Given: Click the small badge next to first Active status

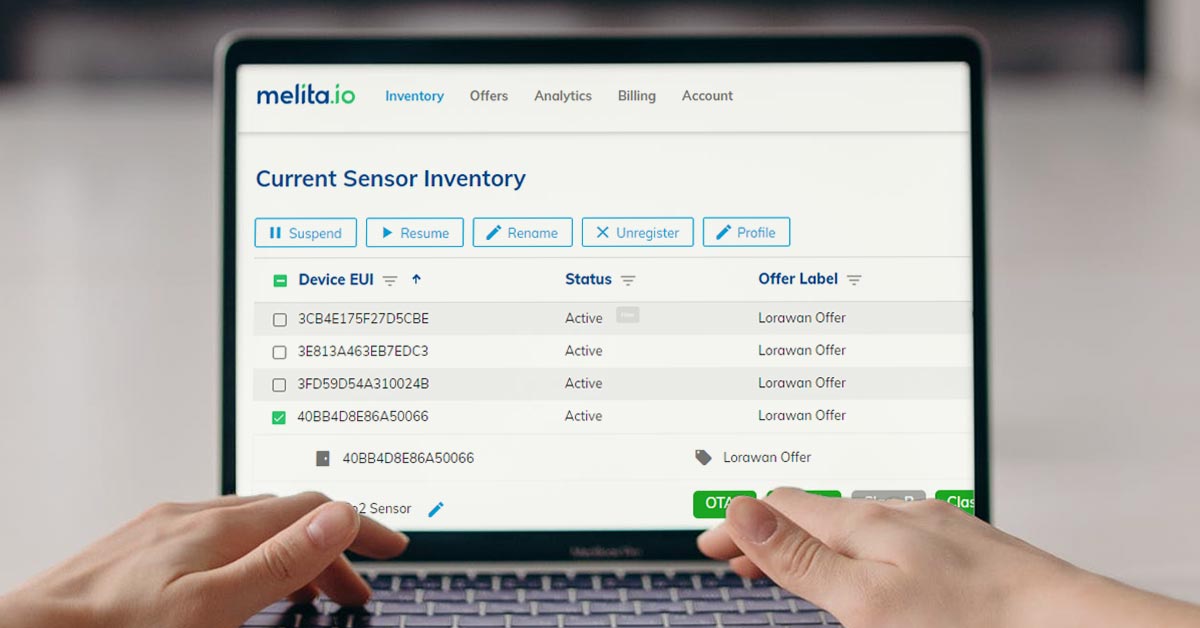Looking at the screenshot, I should (627, 314).
